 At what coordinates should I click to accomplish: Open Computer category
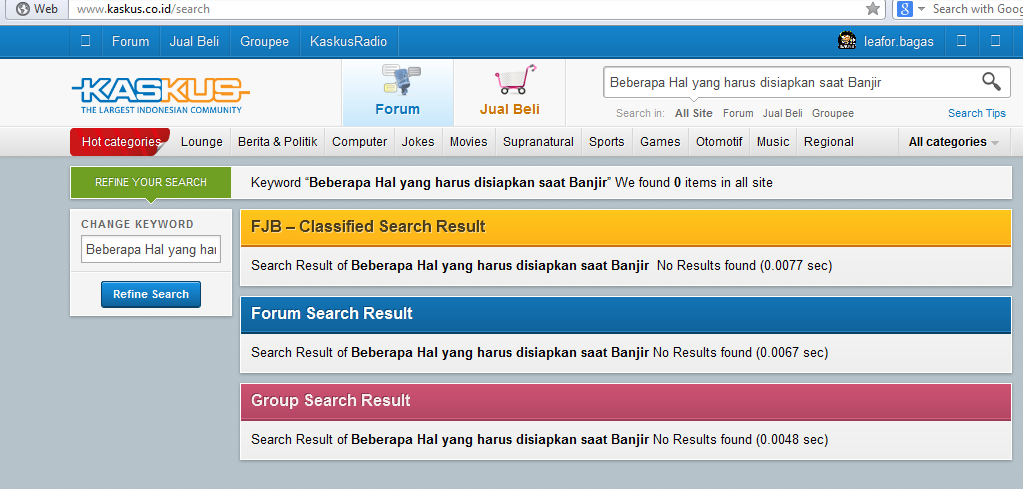click(x=359, y=141)
